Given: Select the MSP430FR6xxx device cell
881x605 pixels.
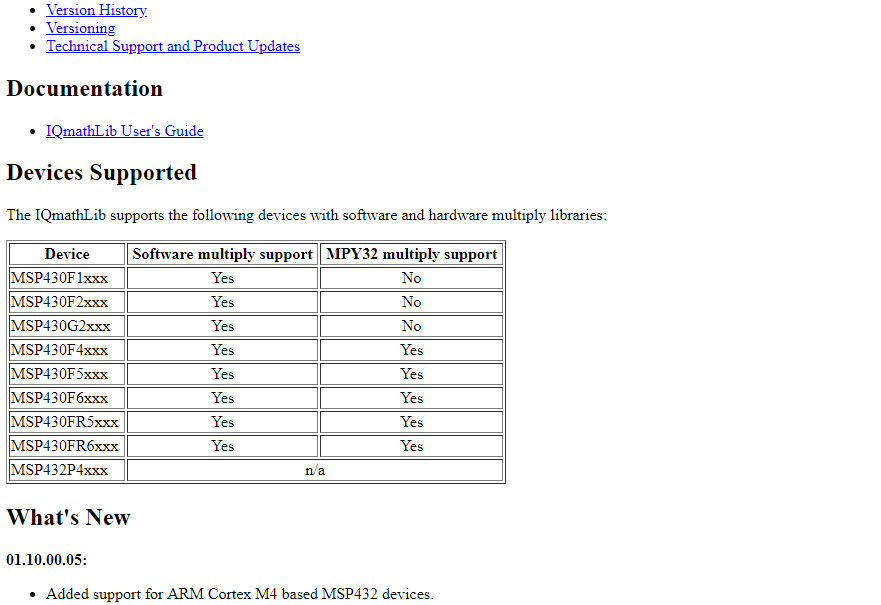Looking at the screenshot, I should [x=67, y=446].
